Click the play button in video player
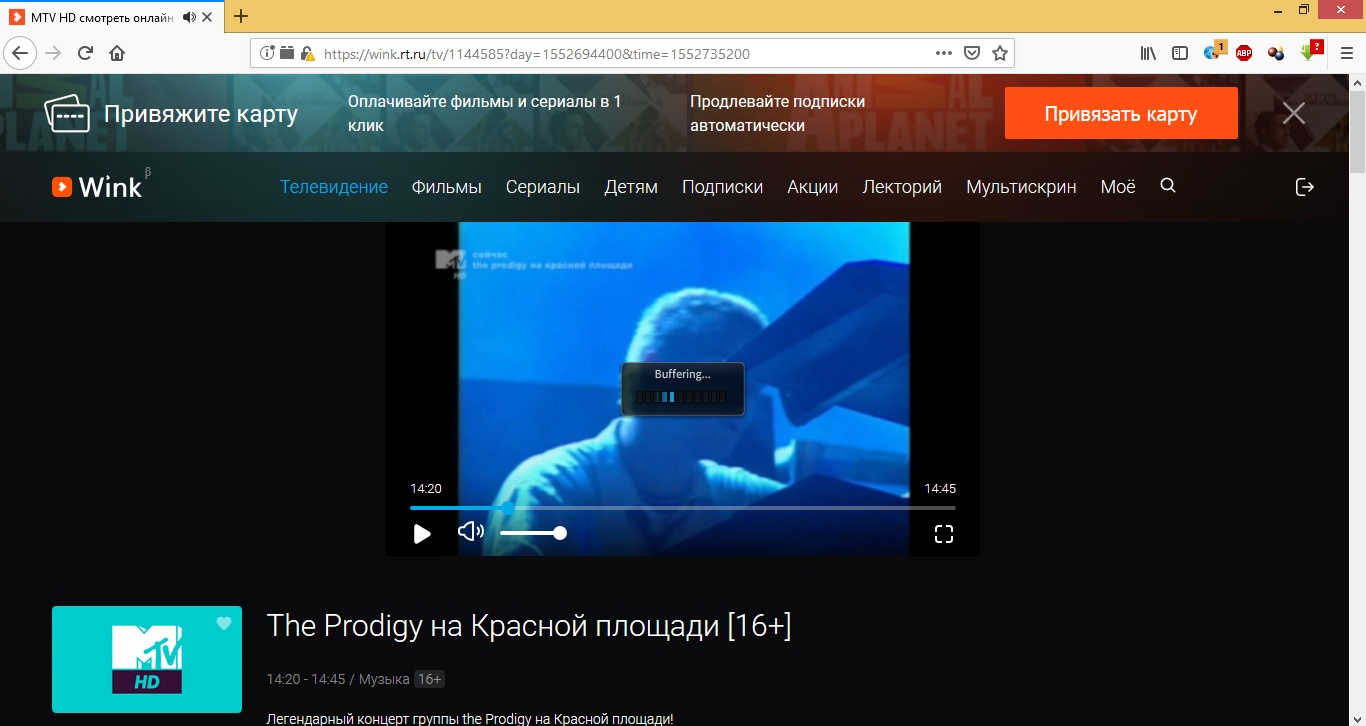Screen dimensions: 1366x726 click(x=422, y=534)
